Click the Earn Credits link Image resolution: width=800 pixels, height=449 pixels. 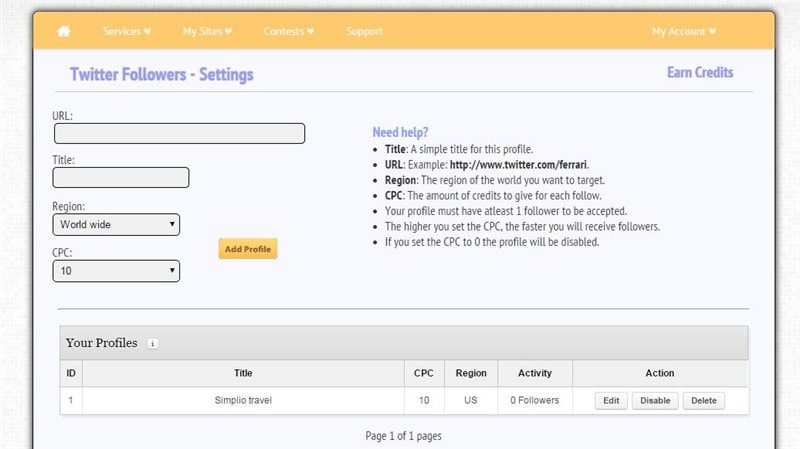pos(700,73)
